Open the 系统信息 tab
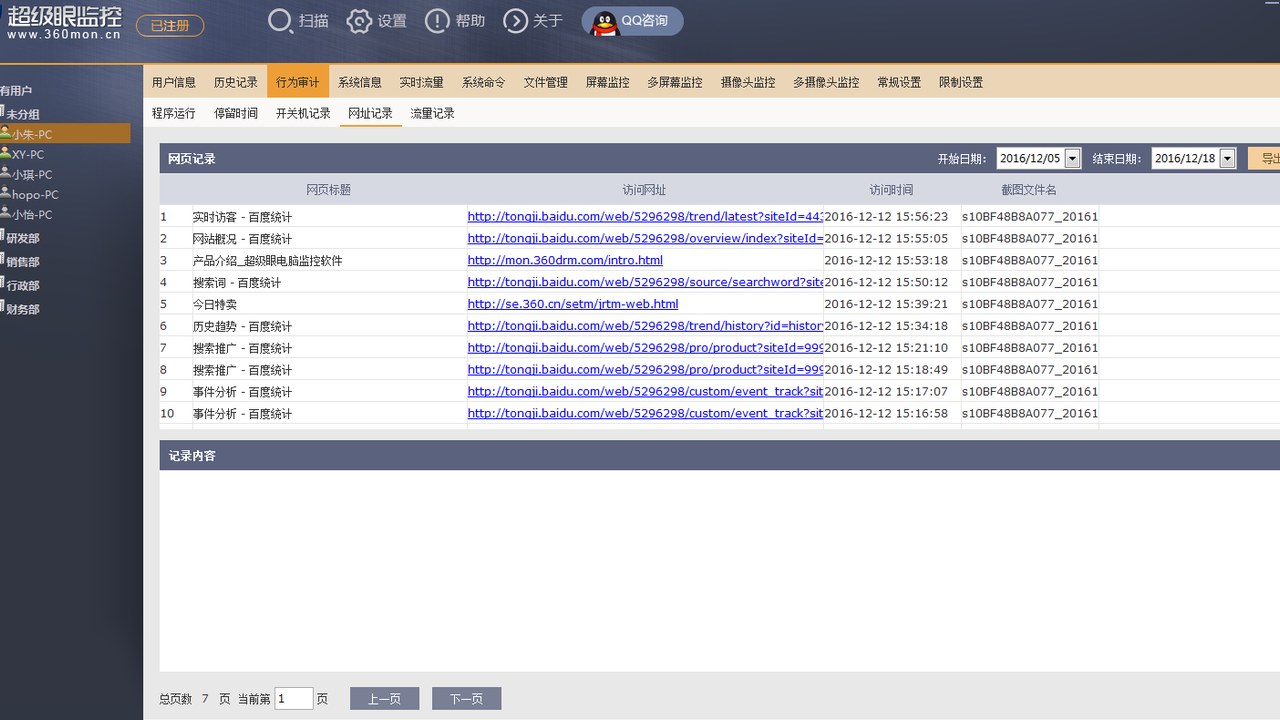This screenshot has height=720, width=1280. click(x=360, y=82)
